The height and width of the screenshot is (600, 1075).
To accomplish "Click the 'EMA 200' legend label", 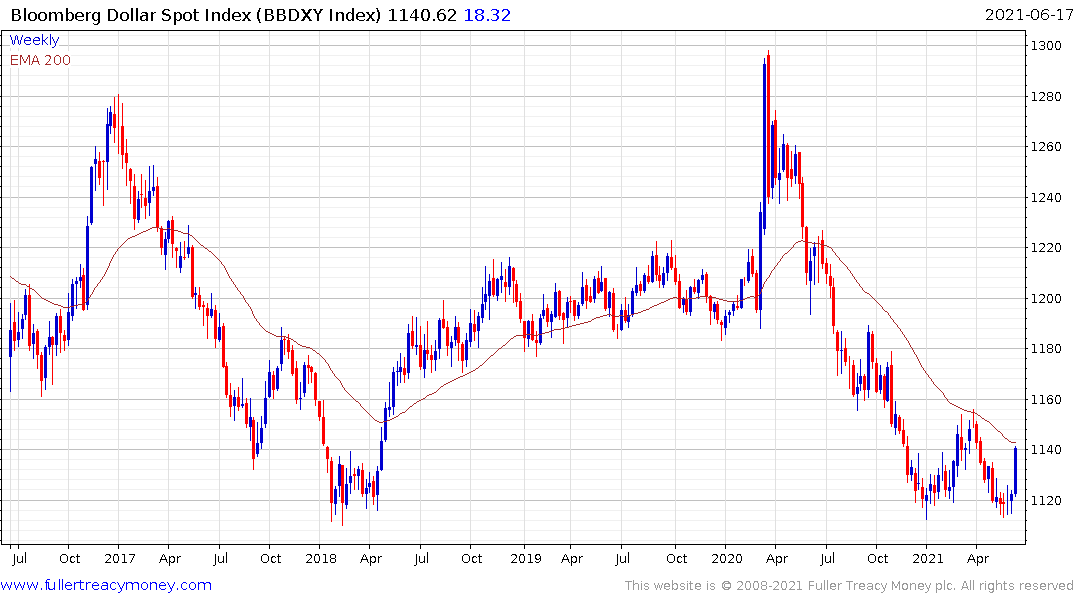I will pos(40,60).
